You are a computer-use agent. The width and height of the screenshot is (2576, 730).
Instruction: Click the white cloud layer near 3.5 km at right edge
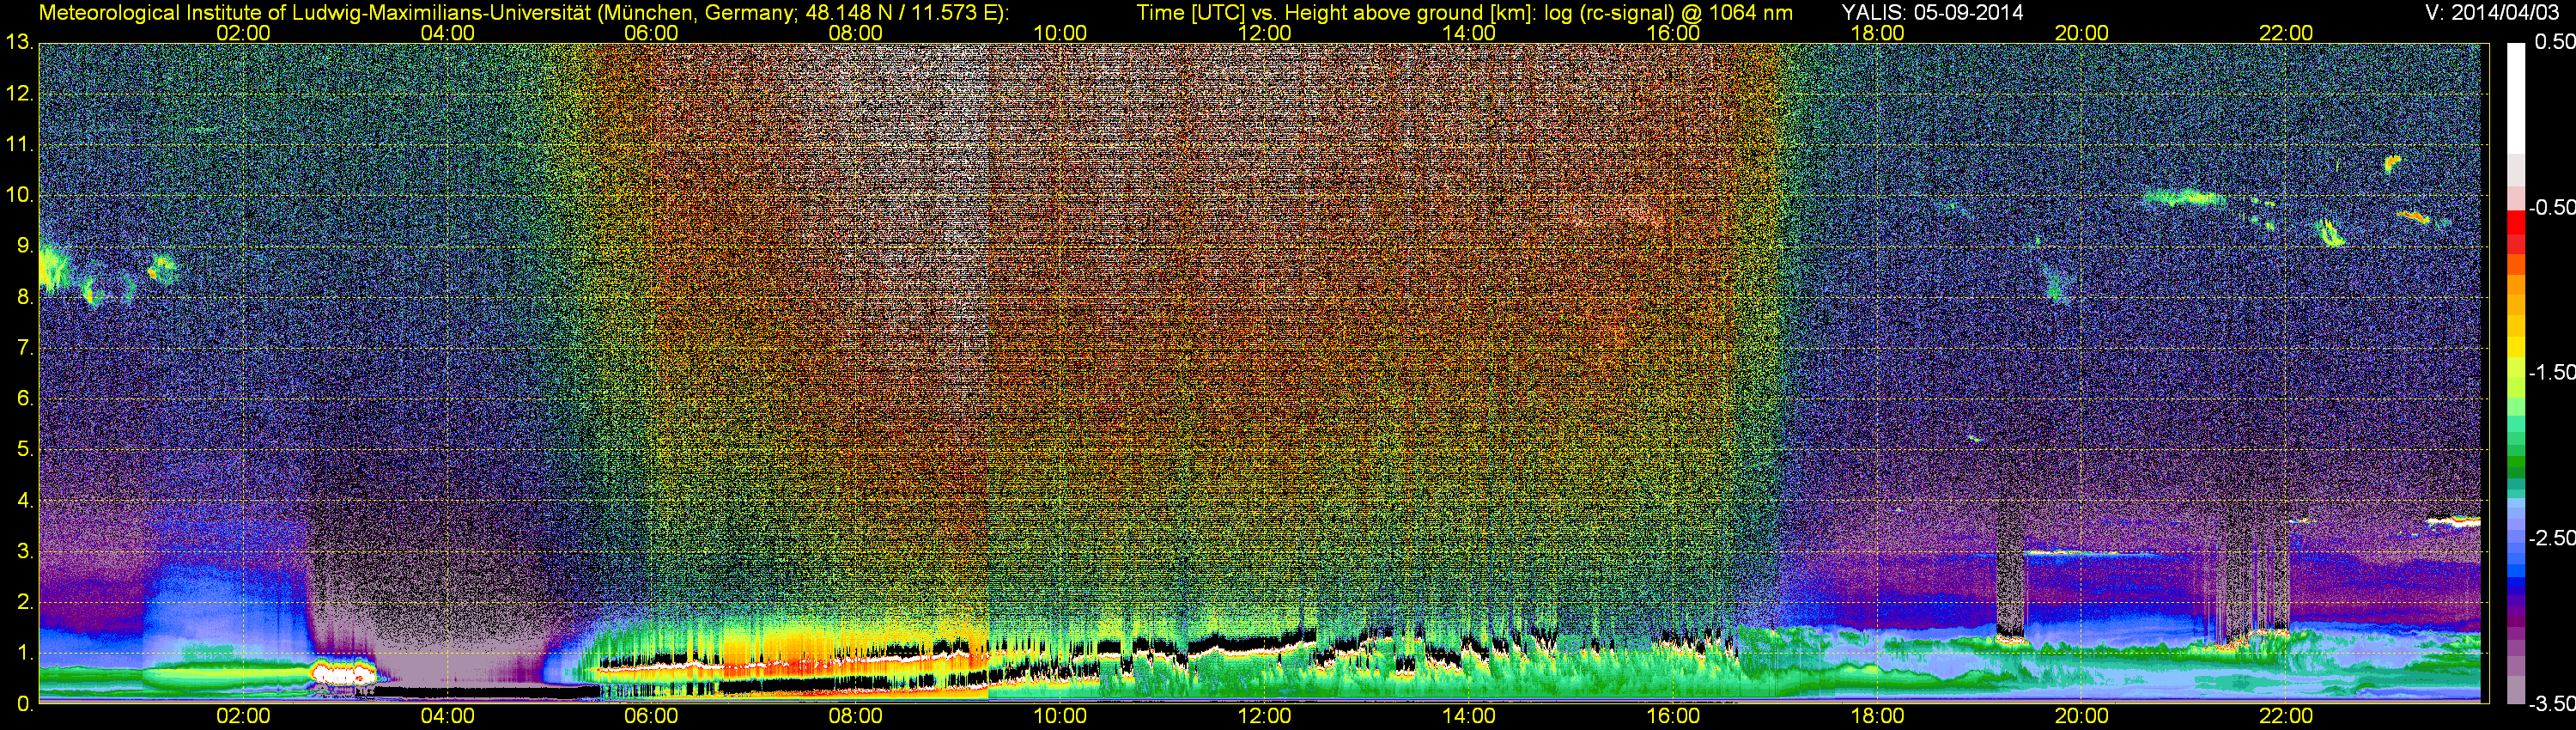[x=2455, y=521]
